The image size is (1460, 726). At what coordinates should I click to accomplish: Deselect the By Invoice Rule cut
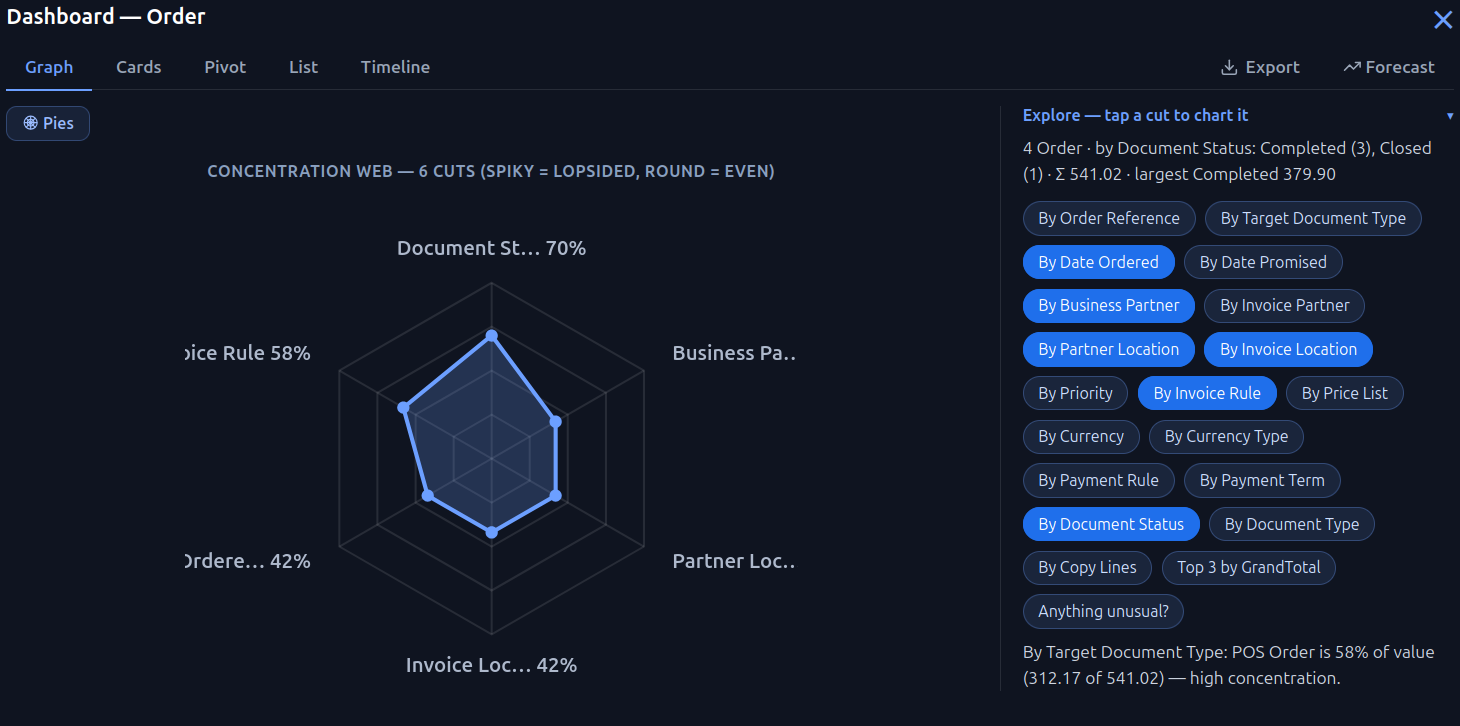click(x=1207, y=393)
